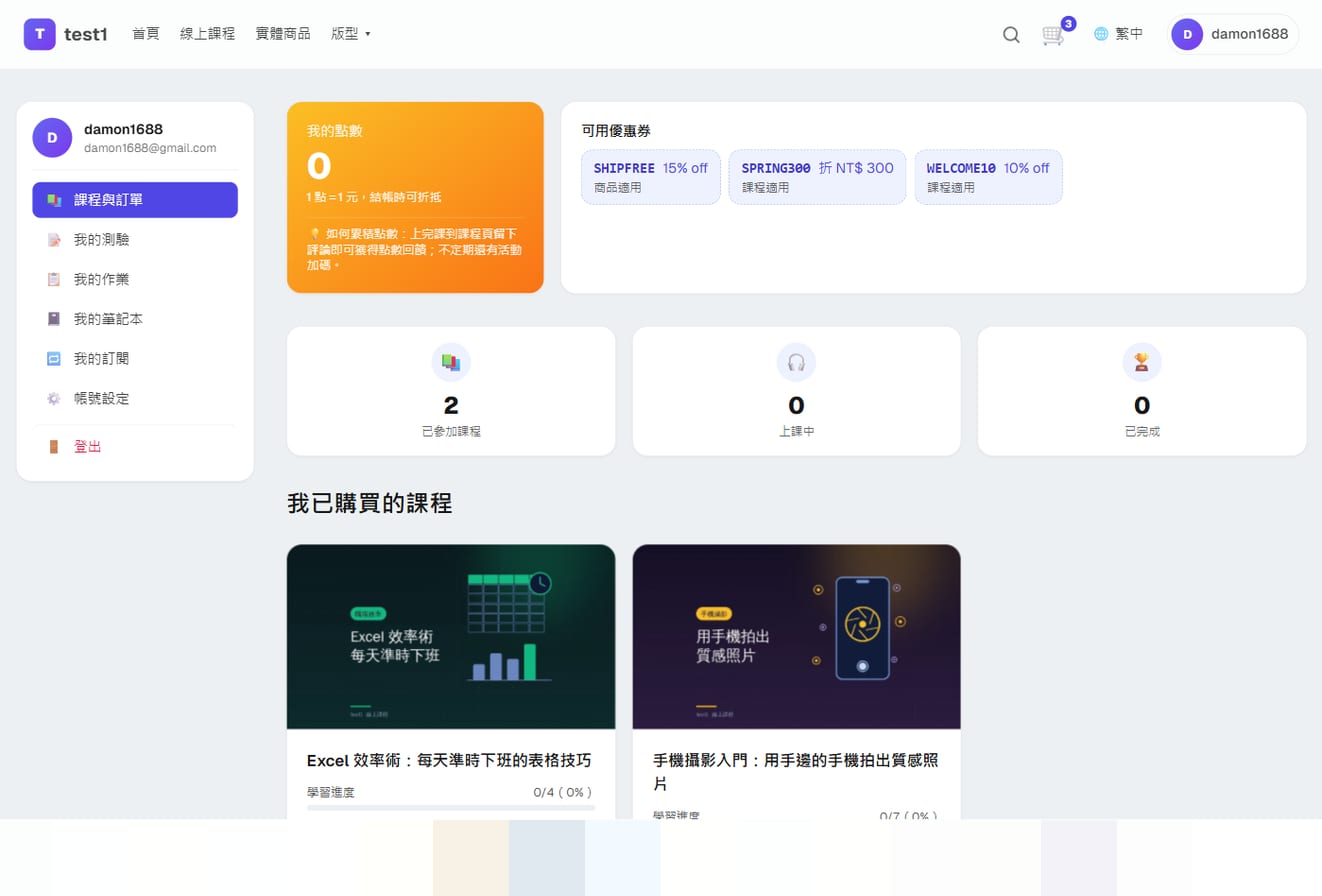Click the 可用優惠券 heading
Image resolution: width=1322 pixels, height=896 pixels.
pos(616,130)
